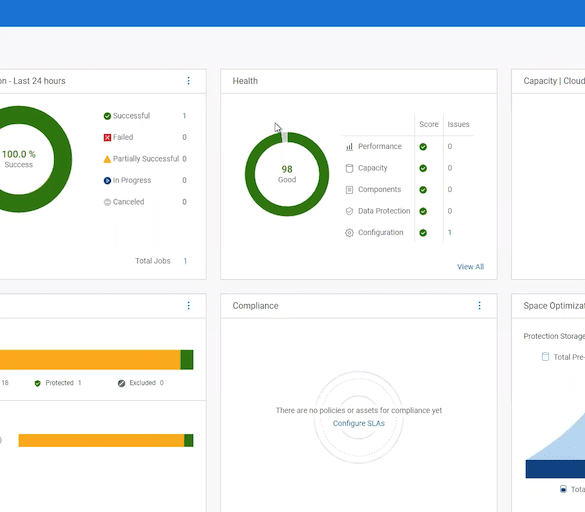The width and height of the screenshot is (585, 512).
Task: Click the Excluded gray circle icon
Action: coord(121,383)
